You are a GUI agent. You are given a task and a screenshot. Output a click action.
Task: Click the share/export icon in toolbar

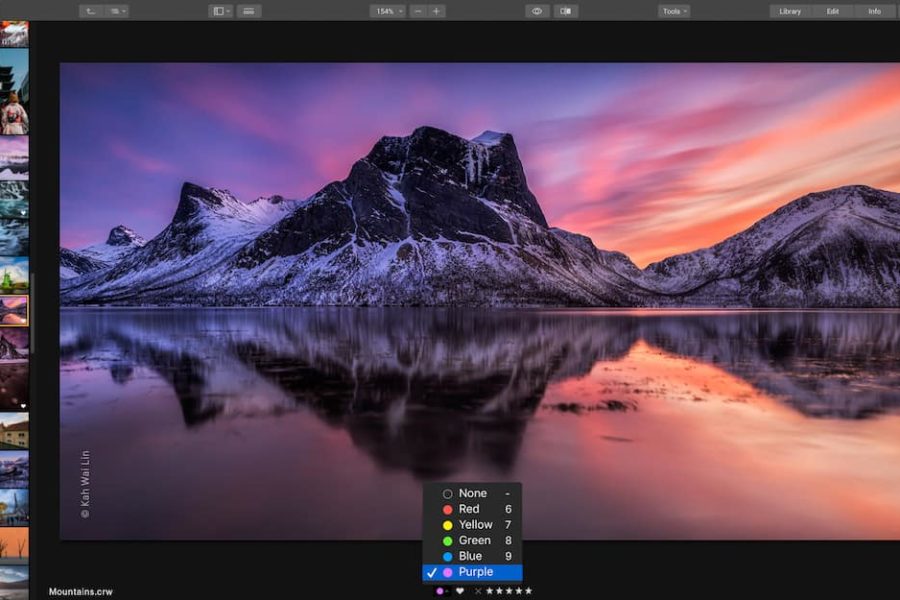pyautogui.click(x=91, y=11)
